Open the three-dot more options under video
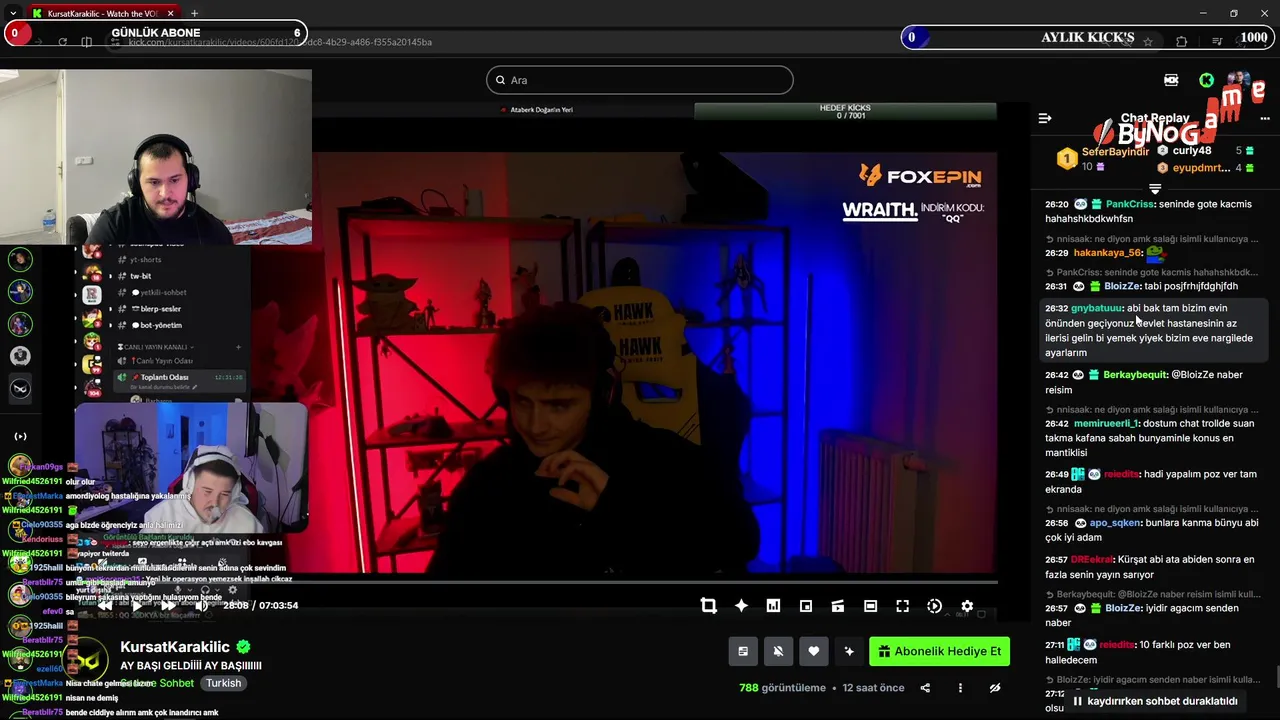1280x720 pixels. (x=960, y=688)
